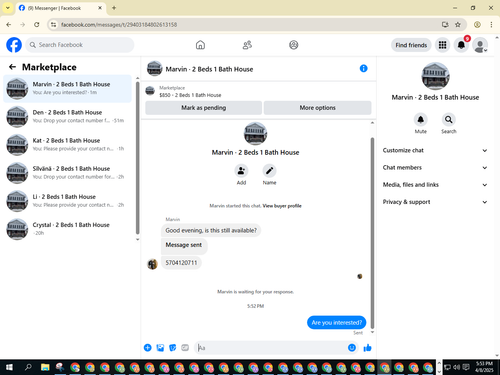Viewport: 500px width, 375px height.
Task: Open the Kat - 2 Beds 1 Bath House conversation
Action: pyautogui.click(x=68, y=144)
